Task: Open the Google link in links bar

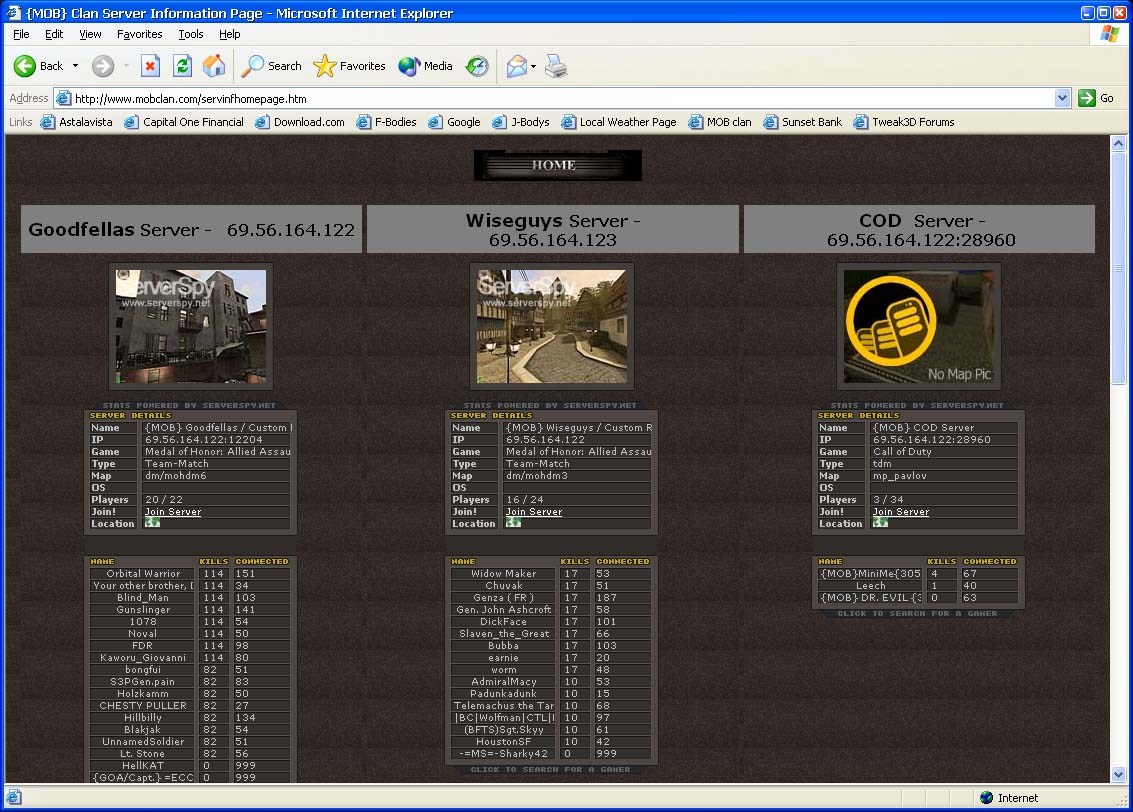Action: tap(455, 122)
